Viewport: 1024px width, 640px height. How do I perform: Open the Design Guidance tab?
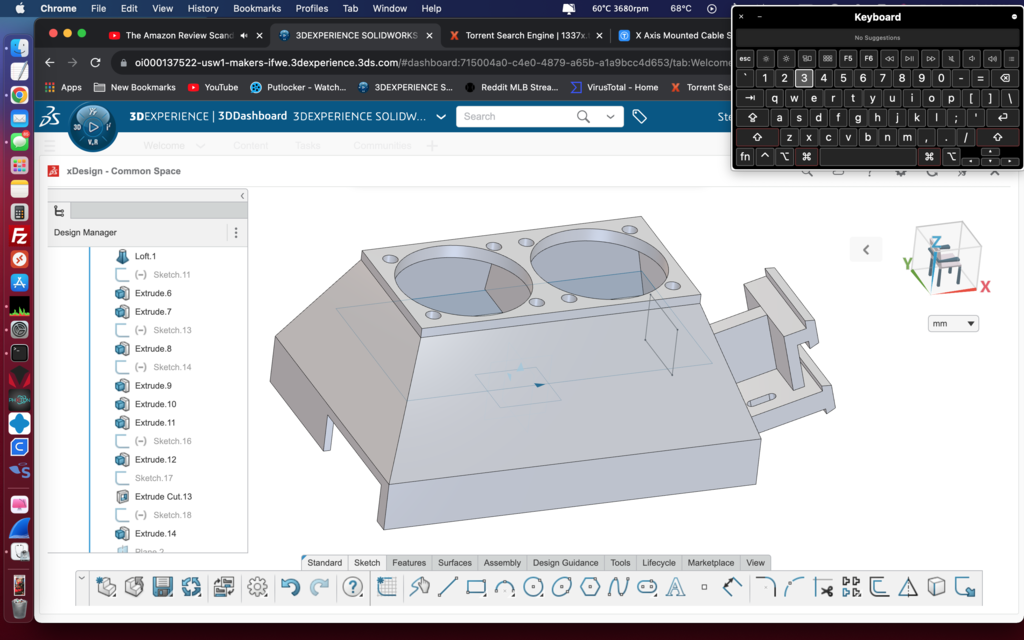(566, 562)
